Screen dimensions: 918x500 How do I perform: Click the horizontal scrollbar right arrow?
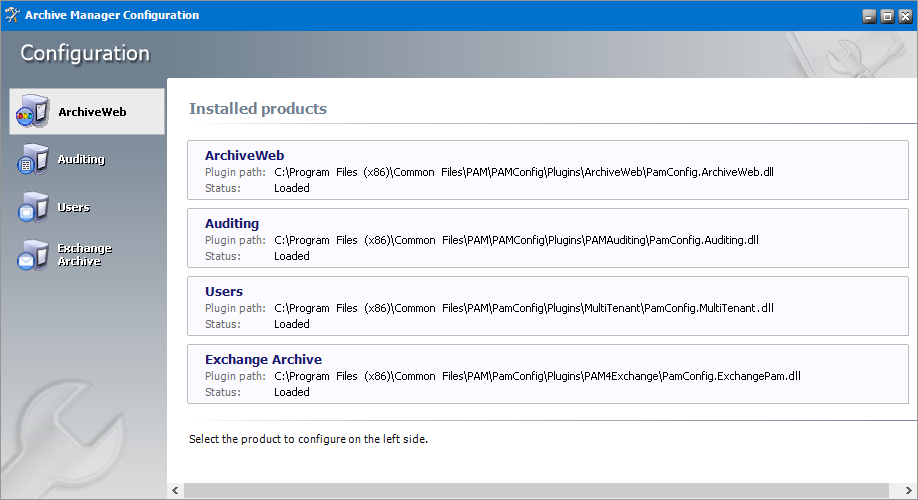point(909,491)
